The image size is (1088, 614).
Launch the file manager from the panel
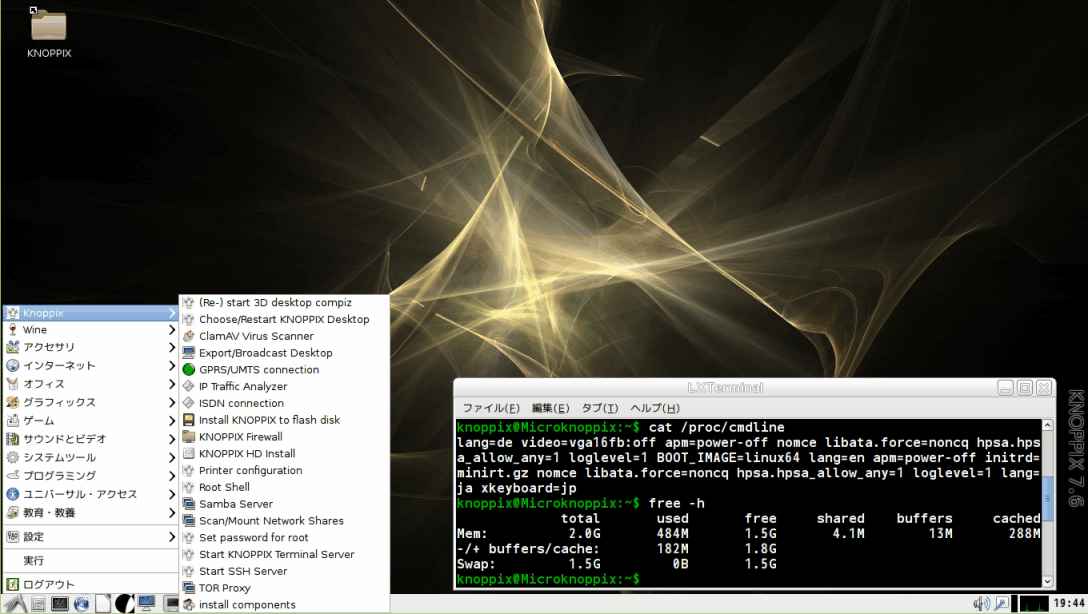38,604
